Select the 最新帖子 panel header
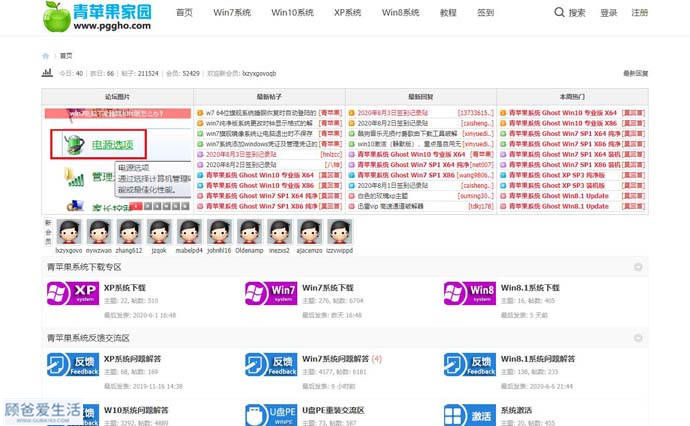This screenshot has width=690, height=426. point(269,97)
